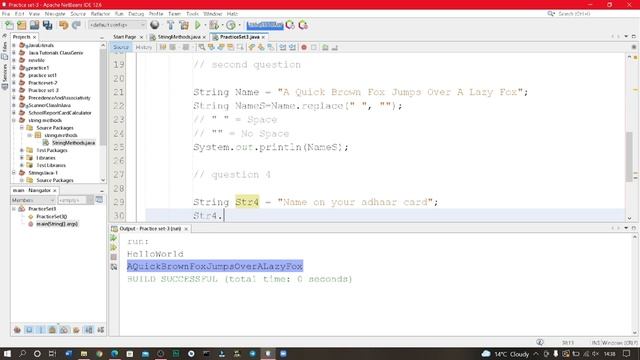Select the Projects panel tab
This screenshot has height=360, width=640.
(x=21, y=37)
